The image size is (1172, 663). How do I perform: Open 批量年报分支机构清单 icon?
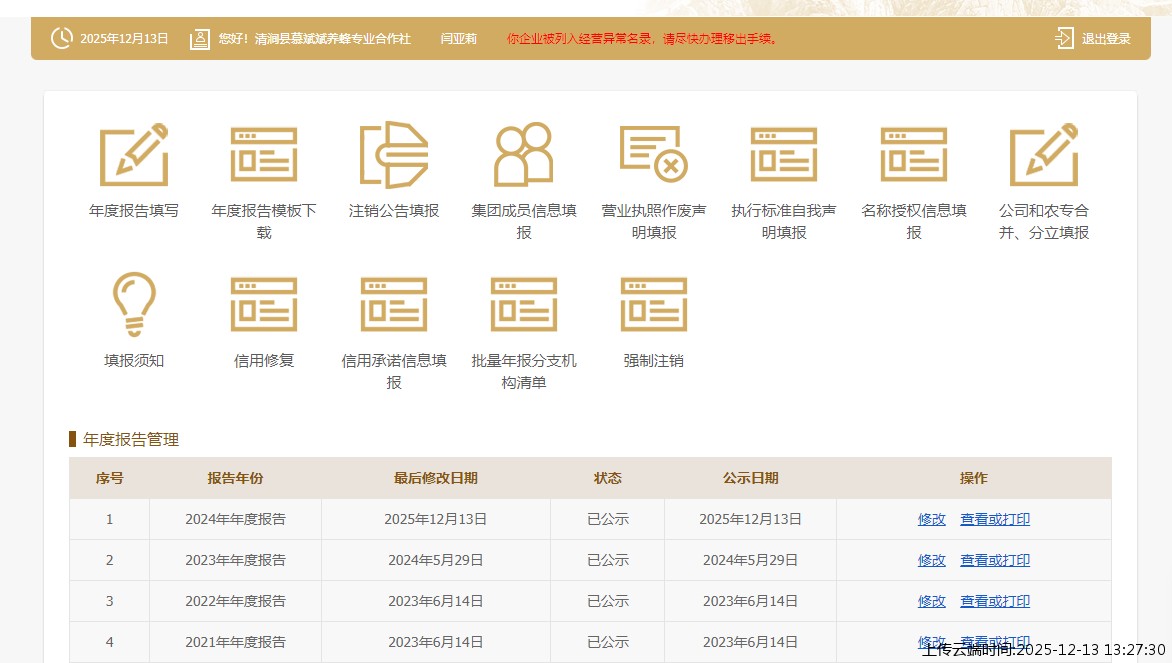(524, 304)
